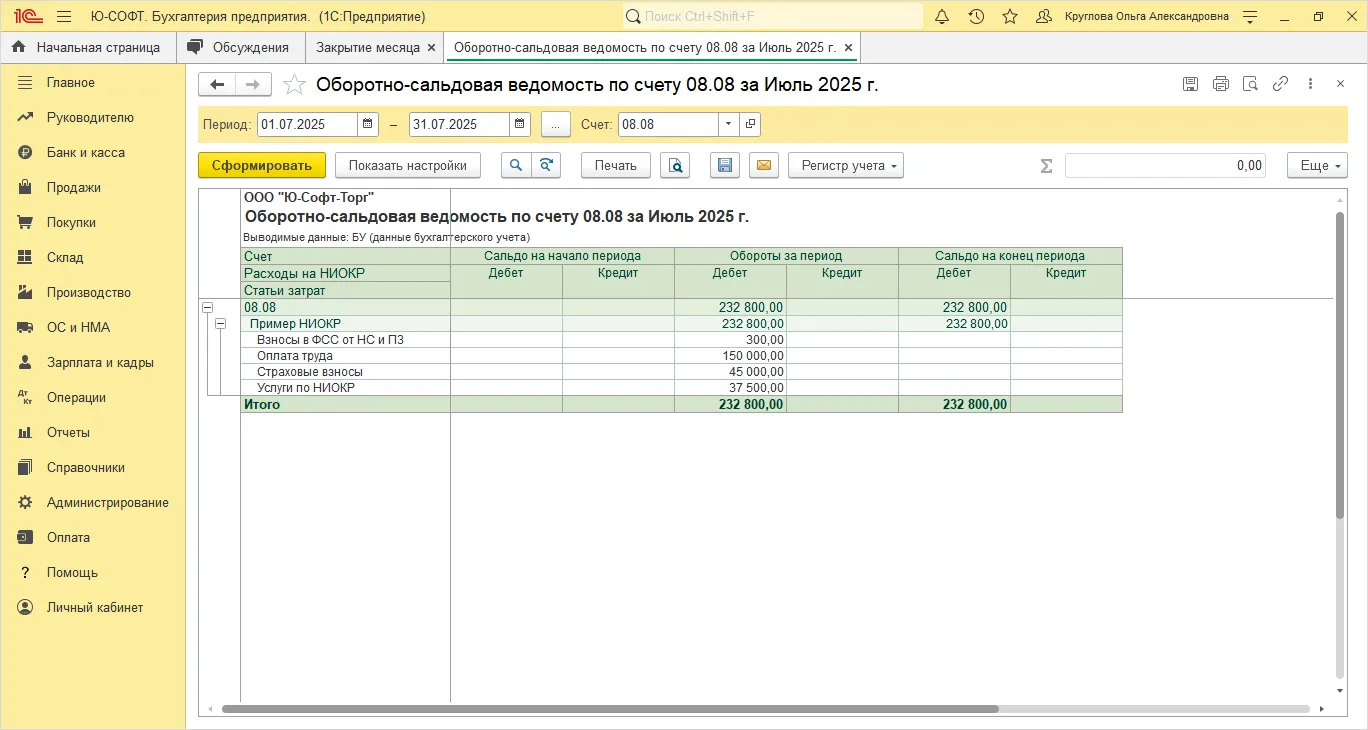
Task: Click the vertical scrollbar of report
Action: point(1340,365)
